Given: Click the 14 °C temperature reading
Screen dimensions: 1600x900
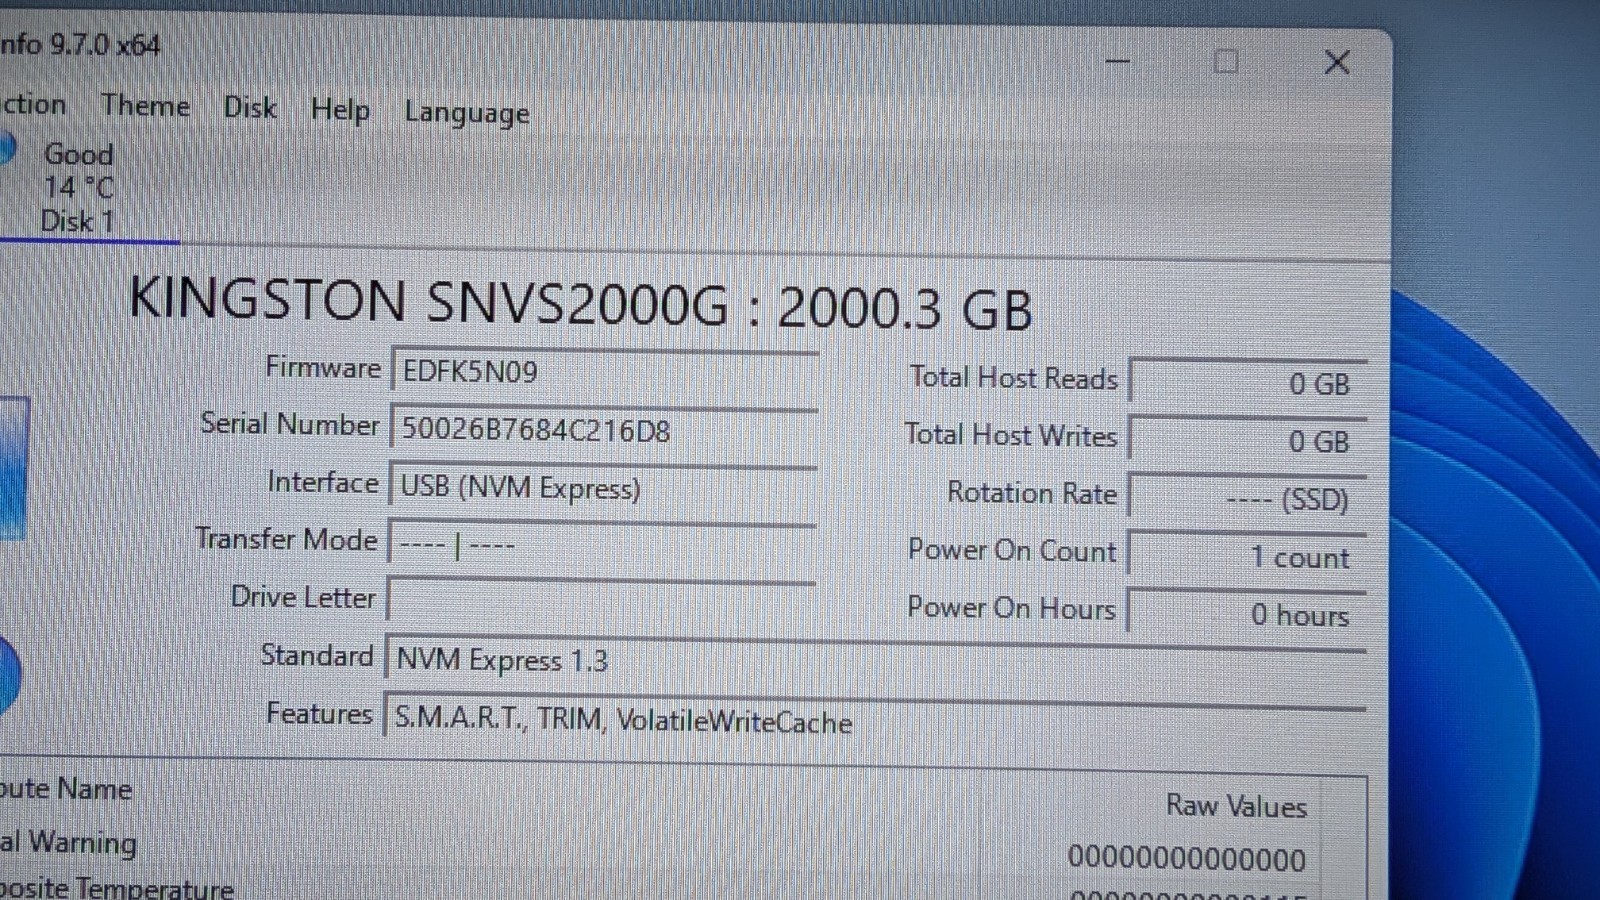Looking at the screenshot, I should (x=79, y=187).
